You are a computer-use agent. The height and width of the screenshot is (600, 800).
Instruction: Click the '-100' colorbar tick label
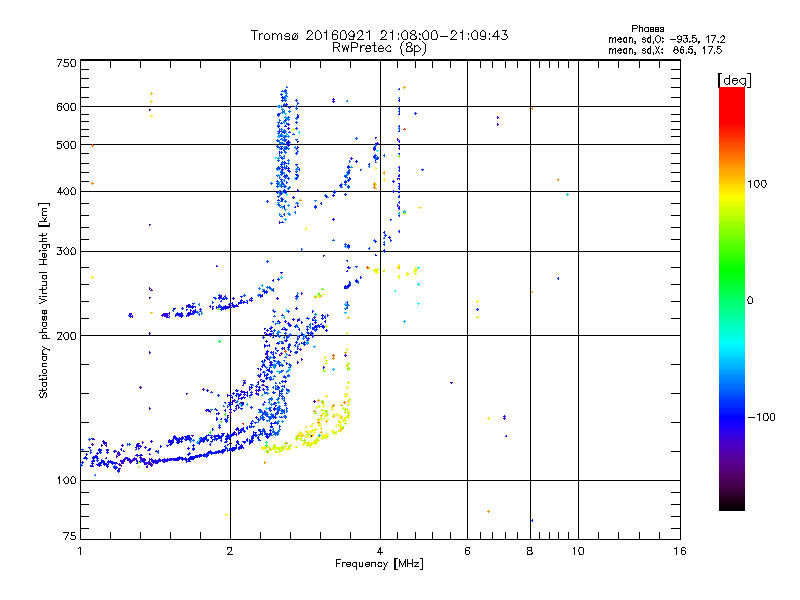[x=761, y=417]
